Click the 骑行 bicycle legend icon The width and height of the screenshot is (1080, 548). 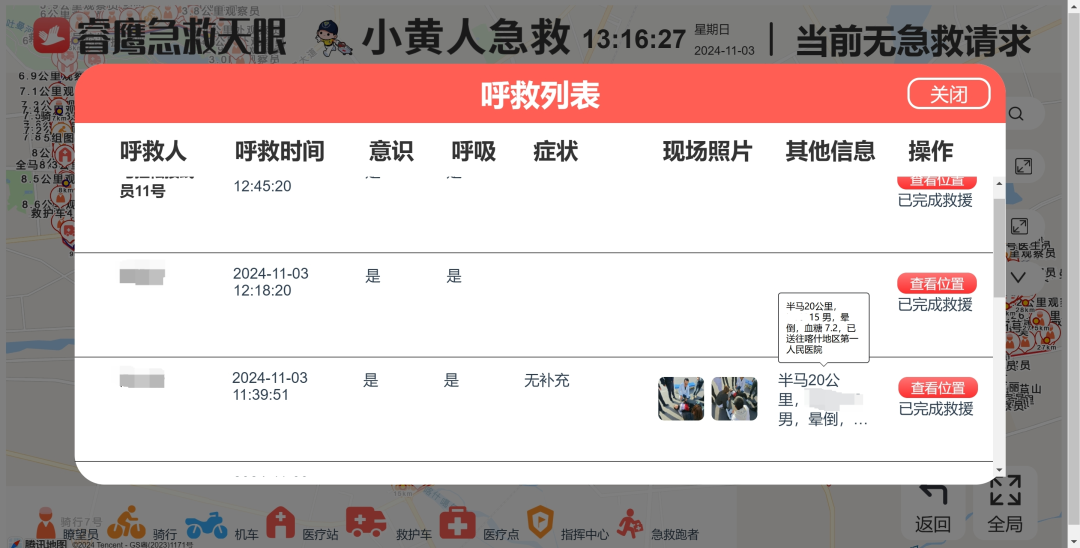pos(126,523)
